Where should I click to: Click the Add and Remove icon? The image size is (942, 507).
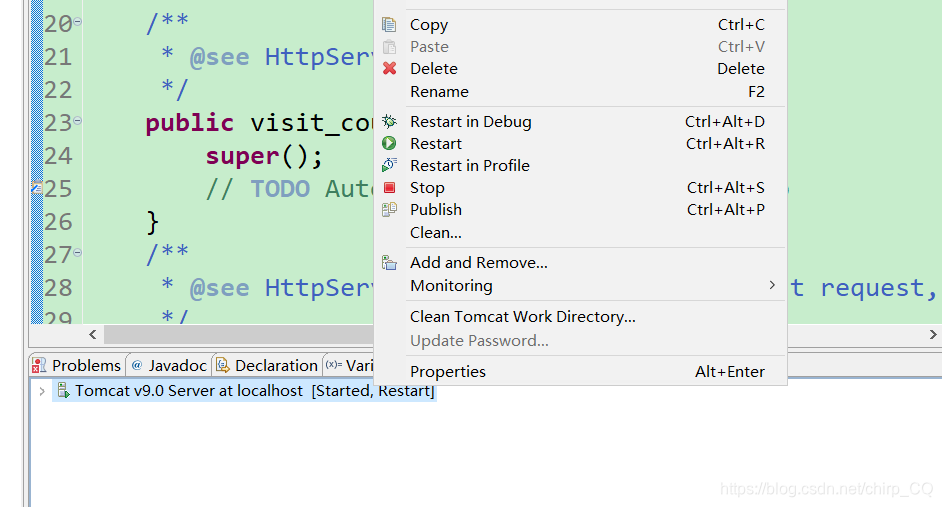(x=389, y=263)
